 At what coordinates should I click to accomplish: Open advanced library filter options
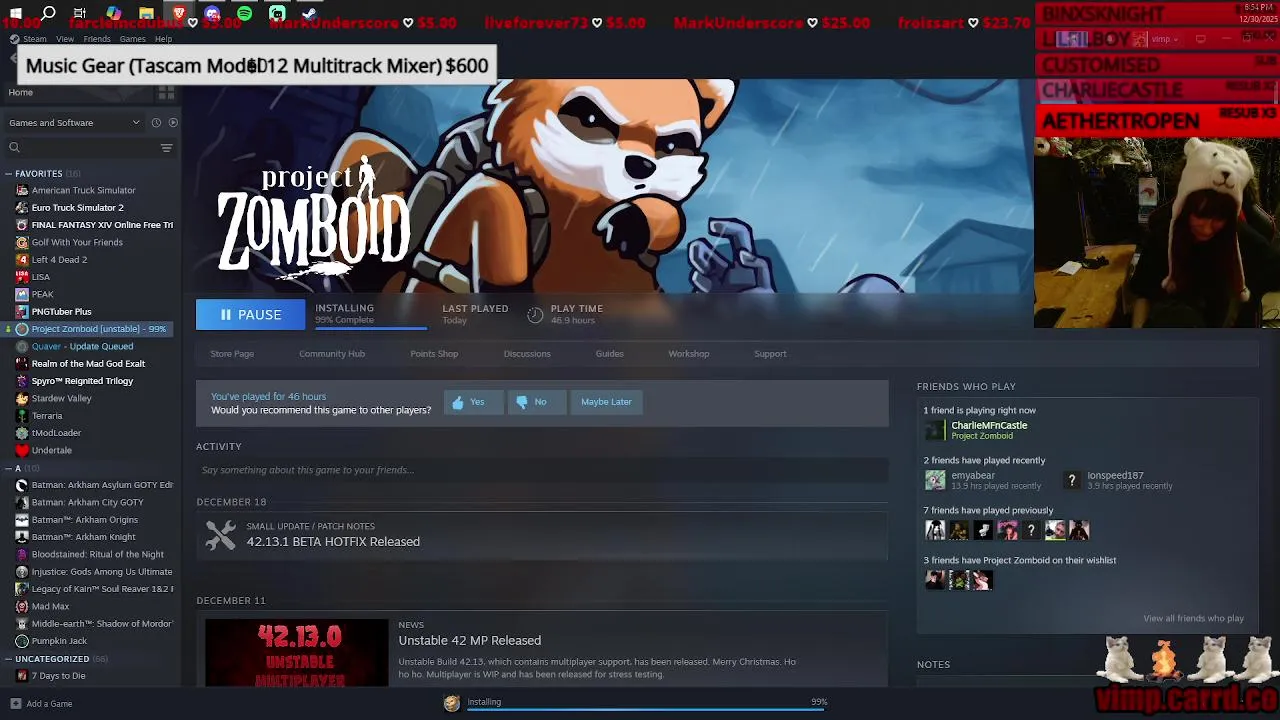[167, 148]
